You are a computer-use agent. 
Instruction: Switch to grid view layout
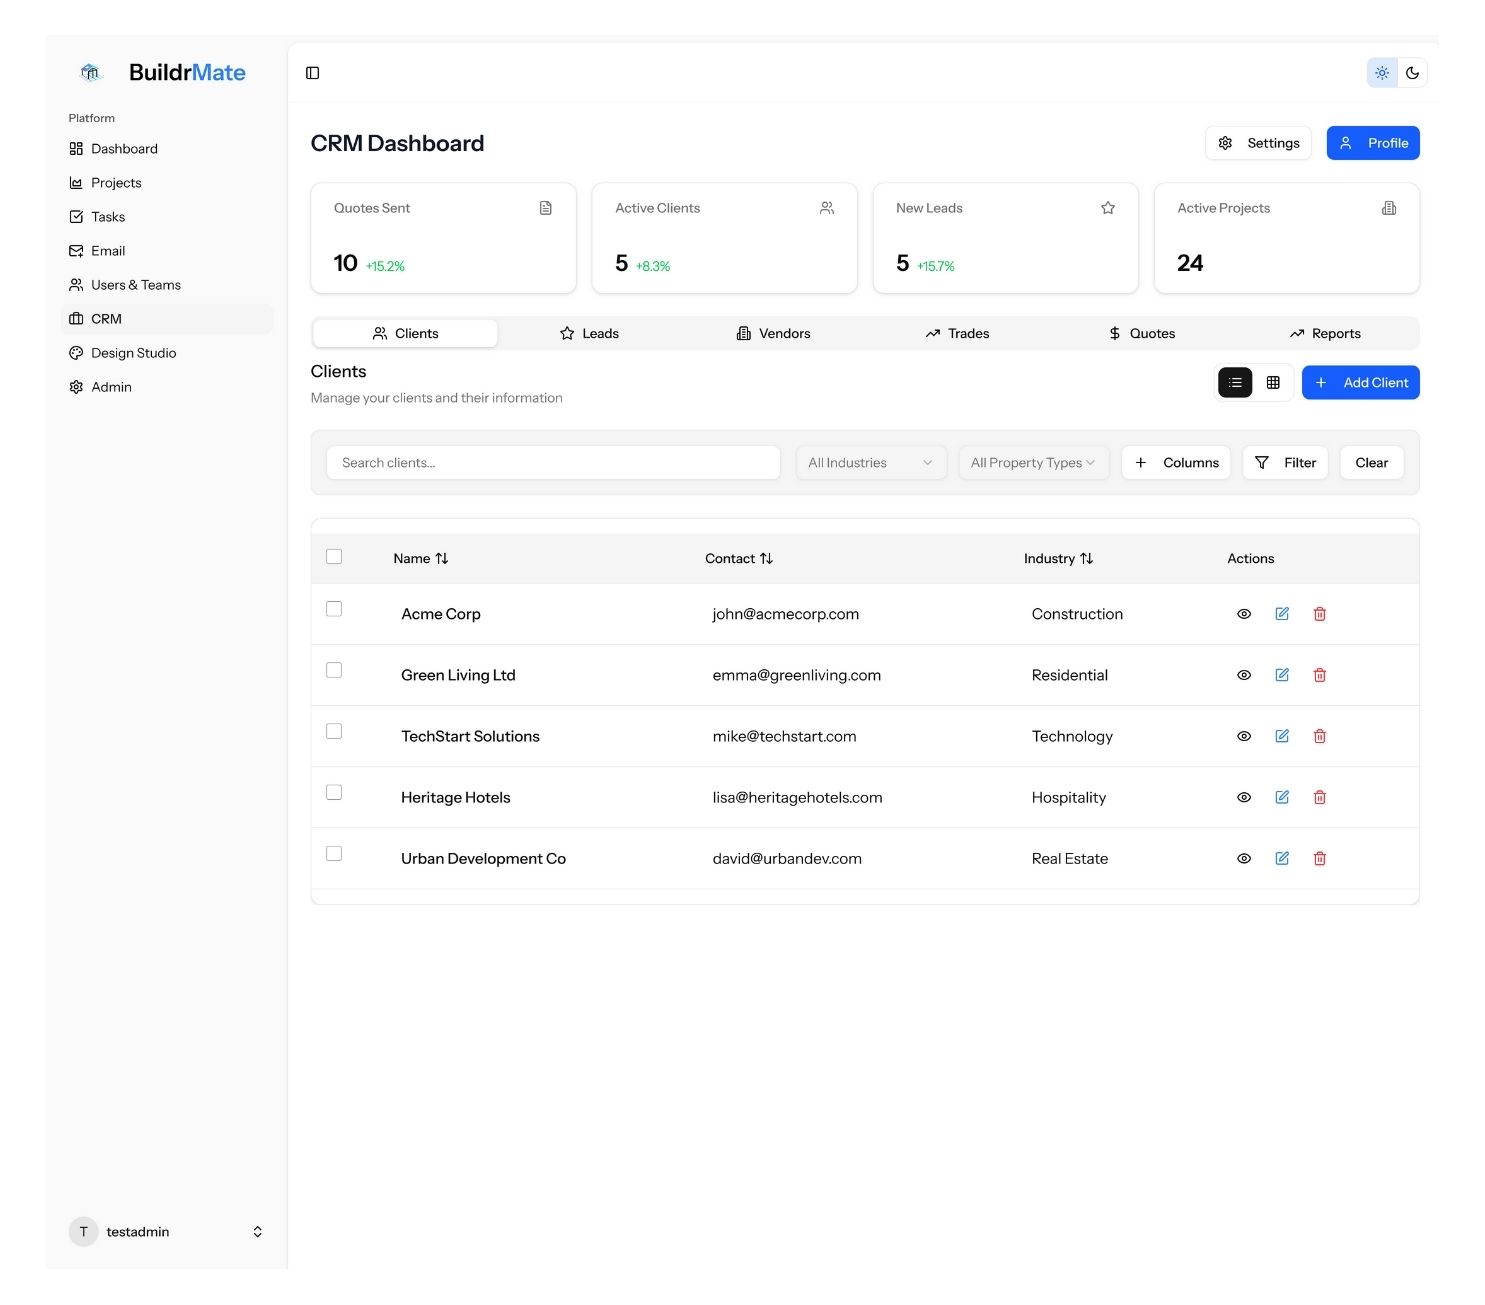pyautogui.click(x=1273, y=382)
